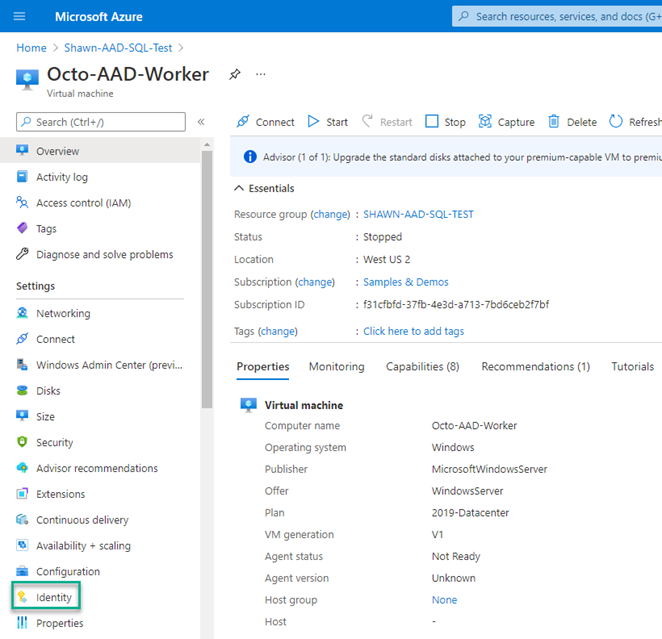Screen dimensions: 662x639
Task: Click here to add tags link
Action: 413,331
